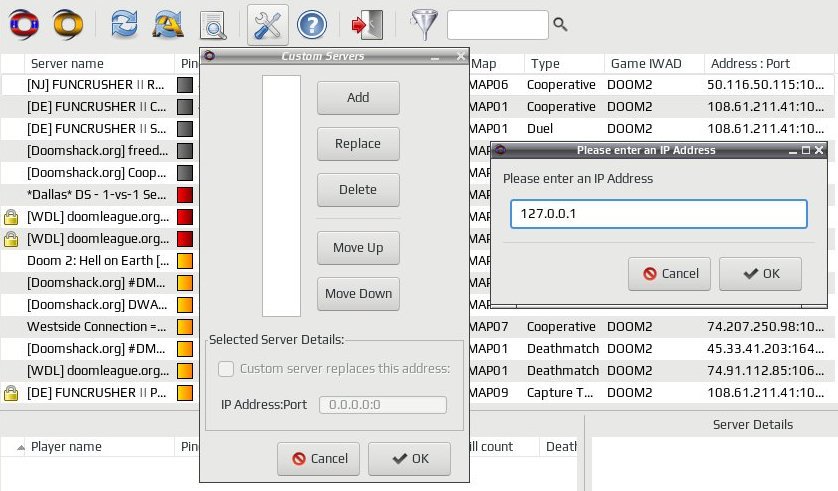Click OK in the IP Address dialog
The height and width of the screenshot is (491, 838).
tap(760, 274)
